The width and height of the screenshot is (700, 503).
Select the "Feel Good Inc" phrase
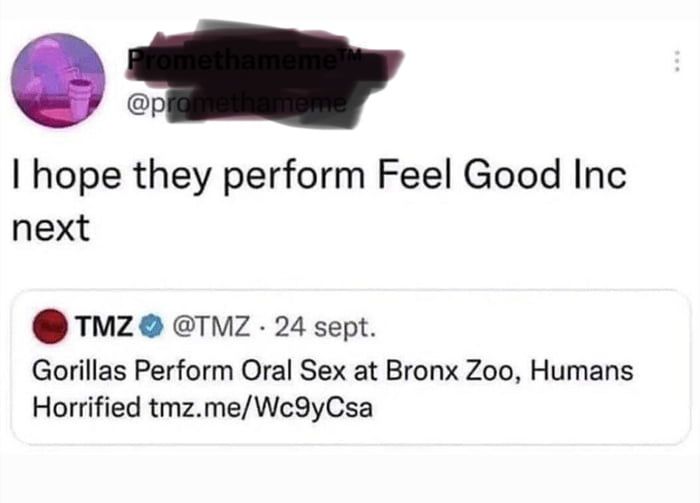pos(503,181)
